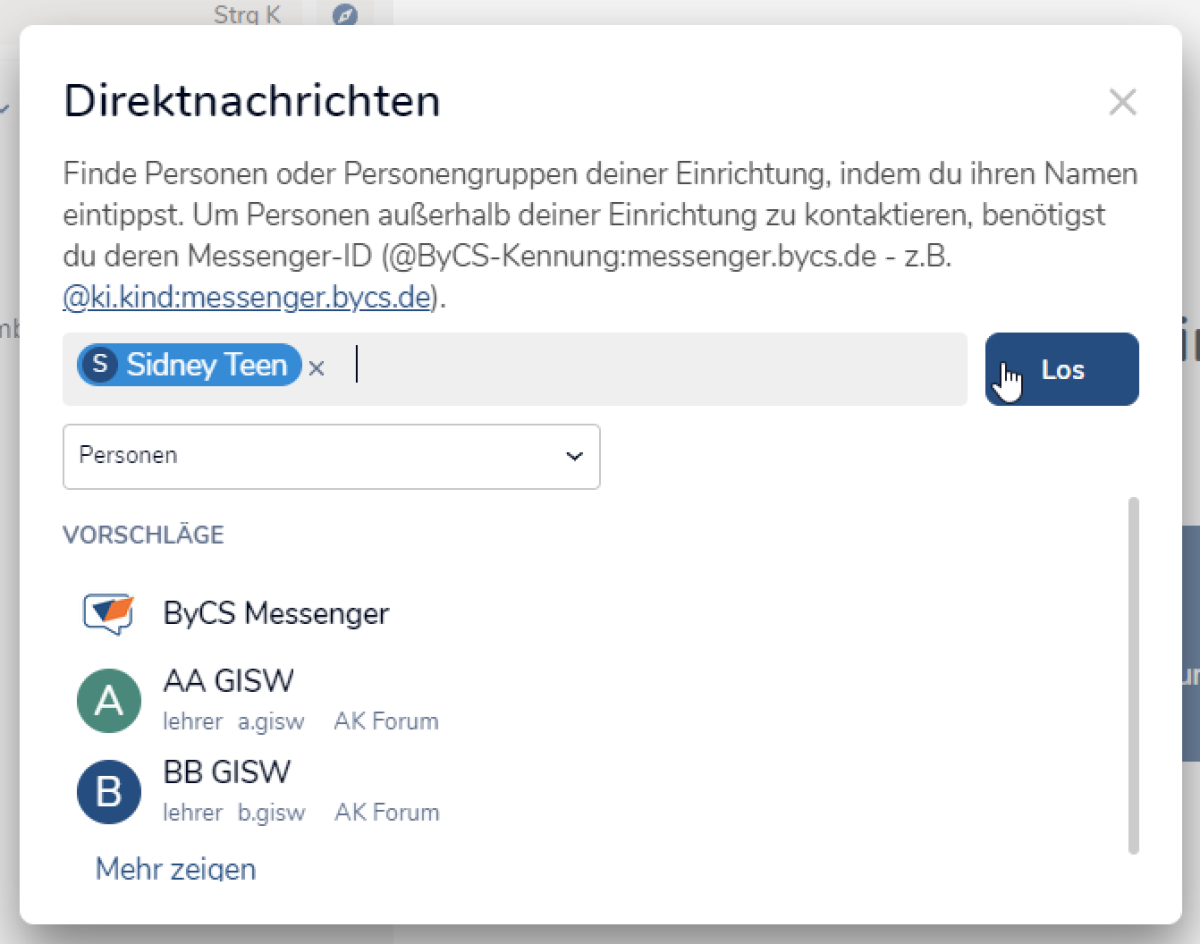Click the S avatar in the recipient chip

coord(99,365)
